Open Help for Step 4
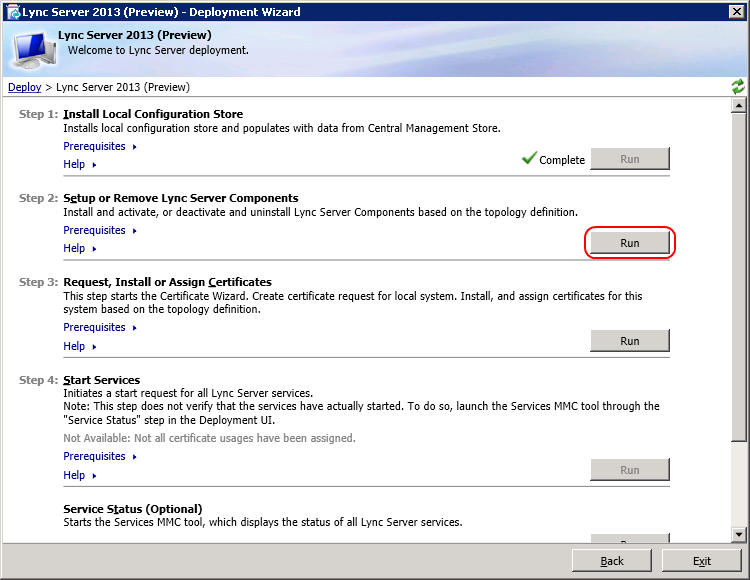This screenshot has height=580, width=750. coord(80,475)
